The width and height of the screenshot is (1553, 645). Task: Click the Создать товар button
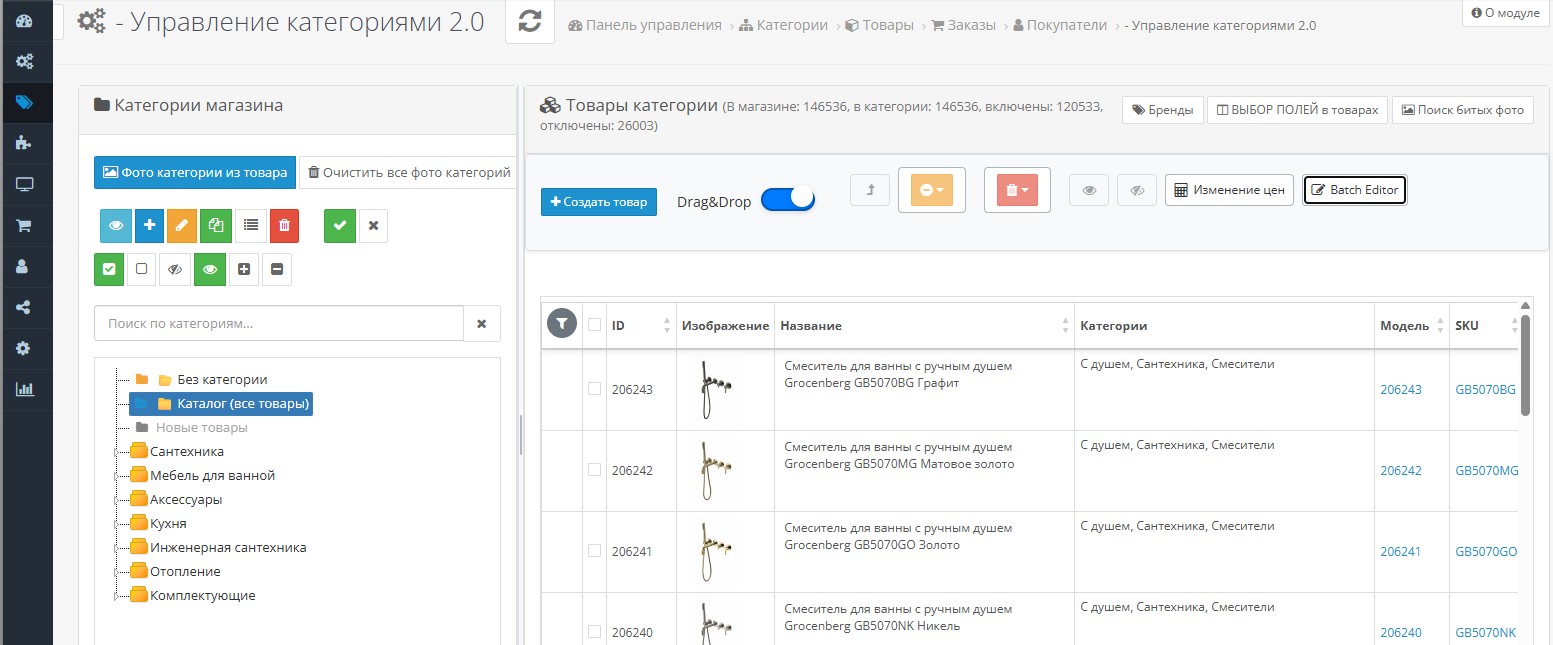click(598, 202)
